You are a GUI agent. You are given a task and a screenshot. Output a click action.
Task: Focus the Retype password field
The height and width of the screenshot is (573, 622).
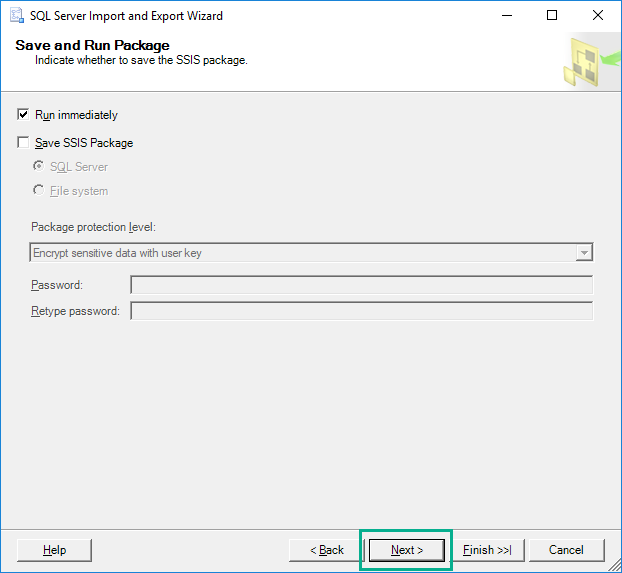tap(361, 311)
